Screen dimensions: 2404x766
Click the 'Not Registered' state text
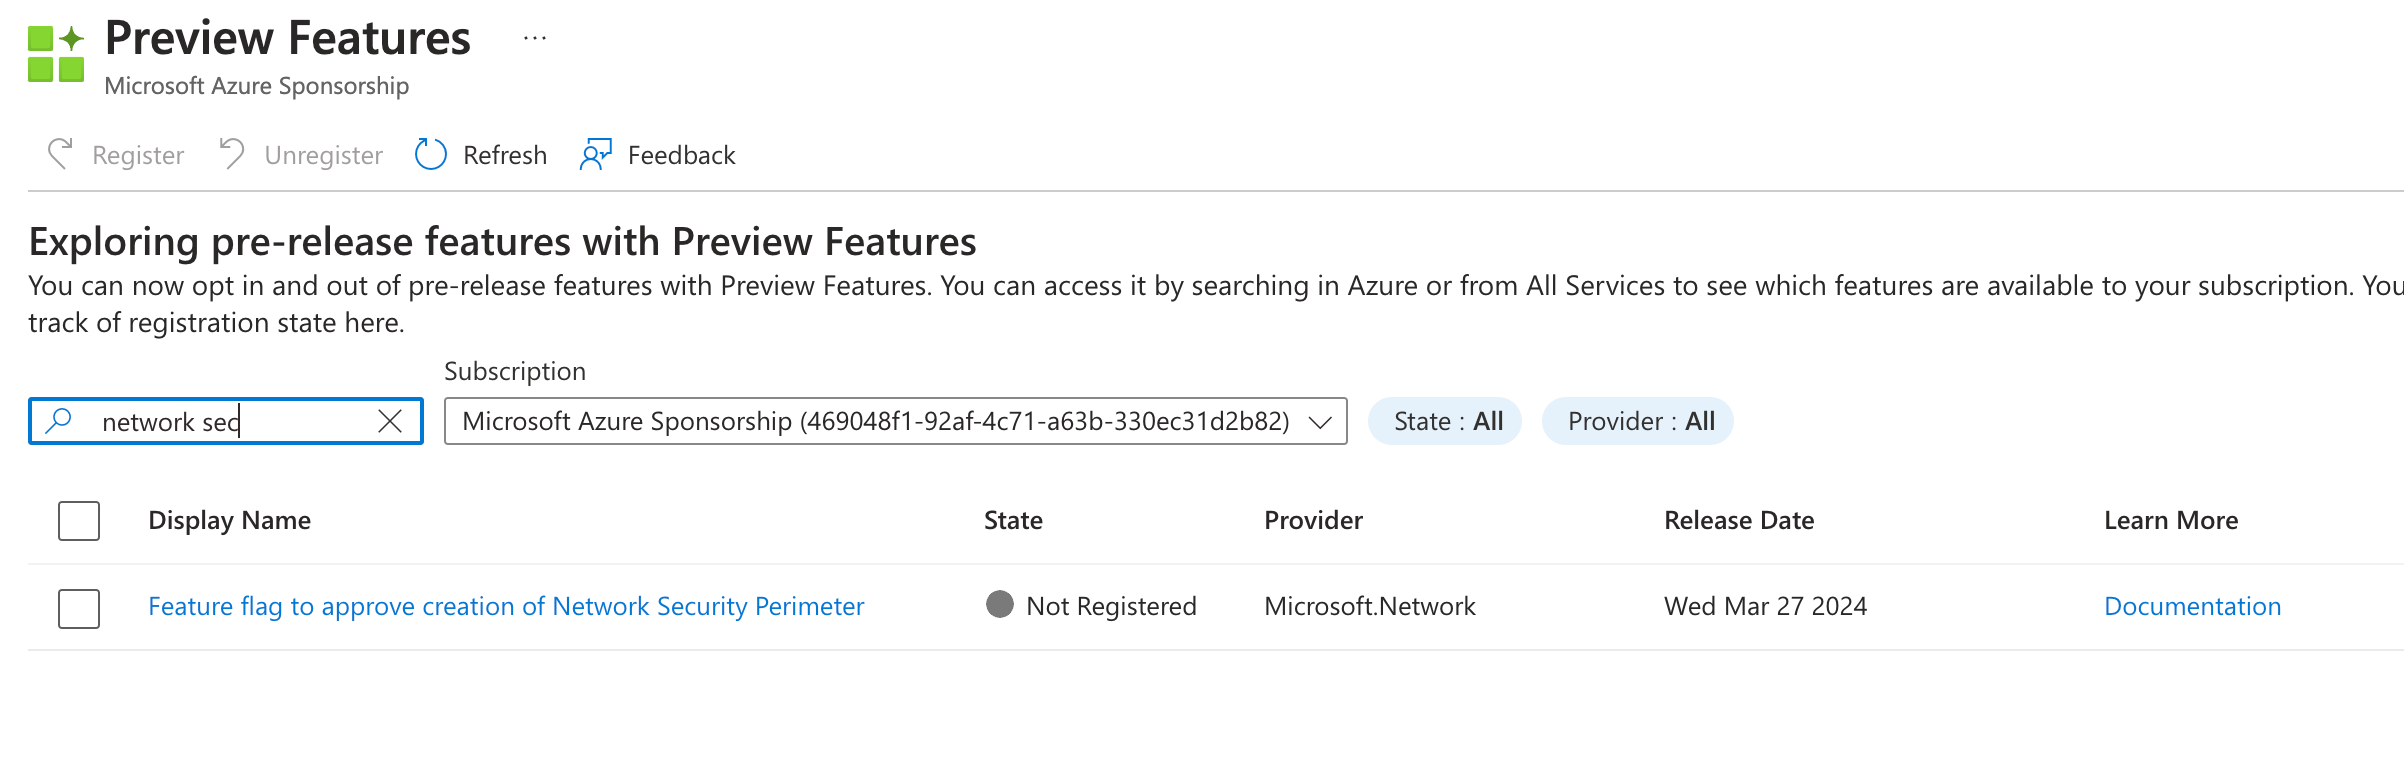1111,606
